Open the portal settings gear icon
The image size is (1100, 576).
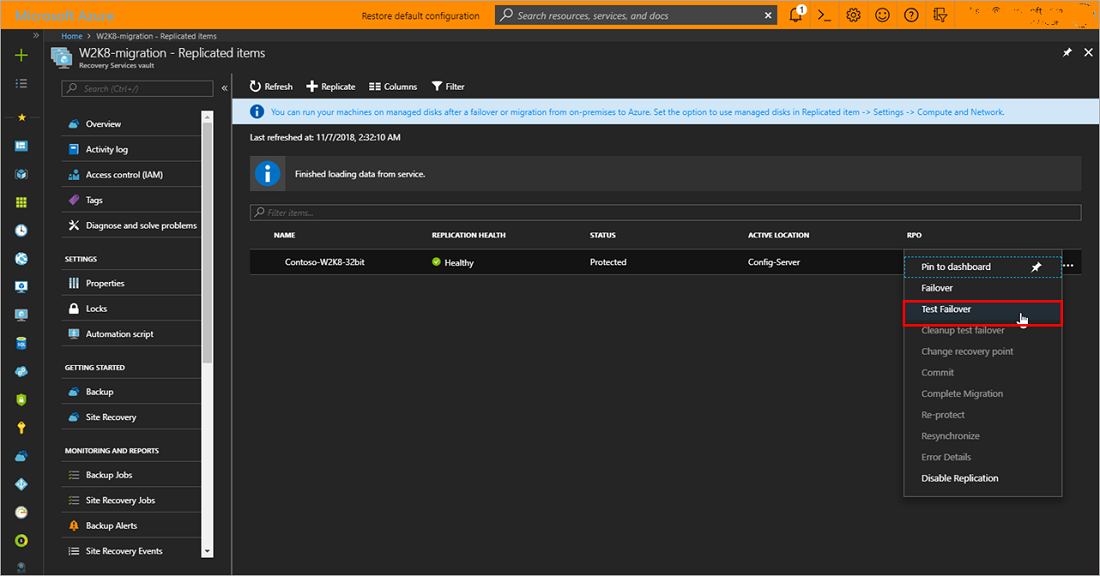point(853,15)
